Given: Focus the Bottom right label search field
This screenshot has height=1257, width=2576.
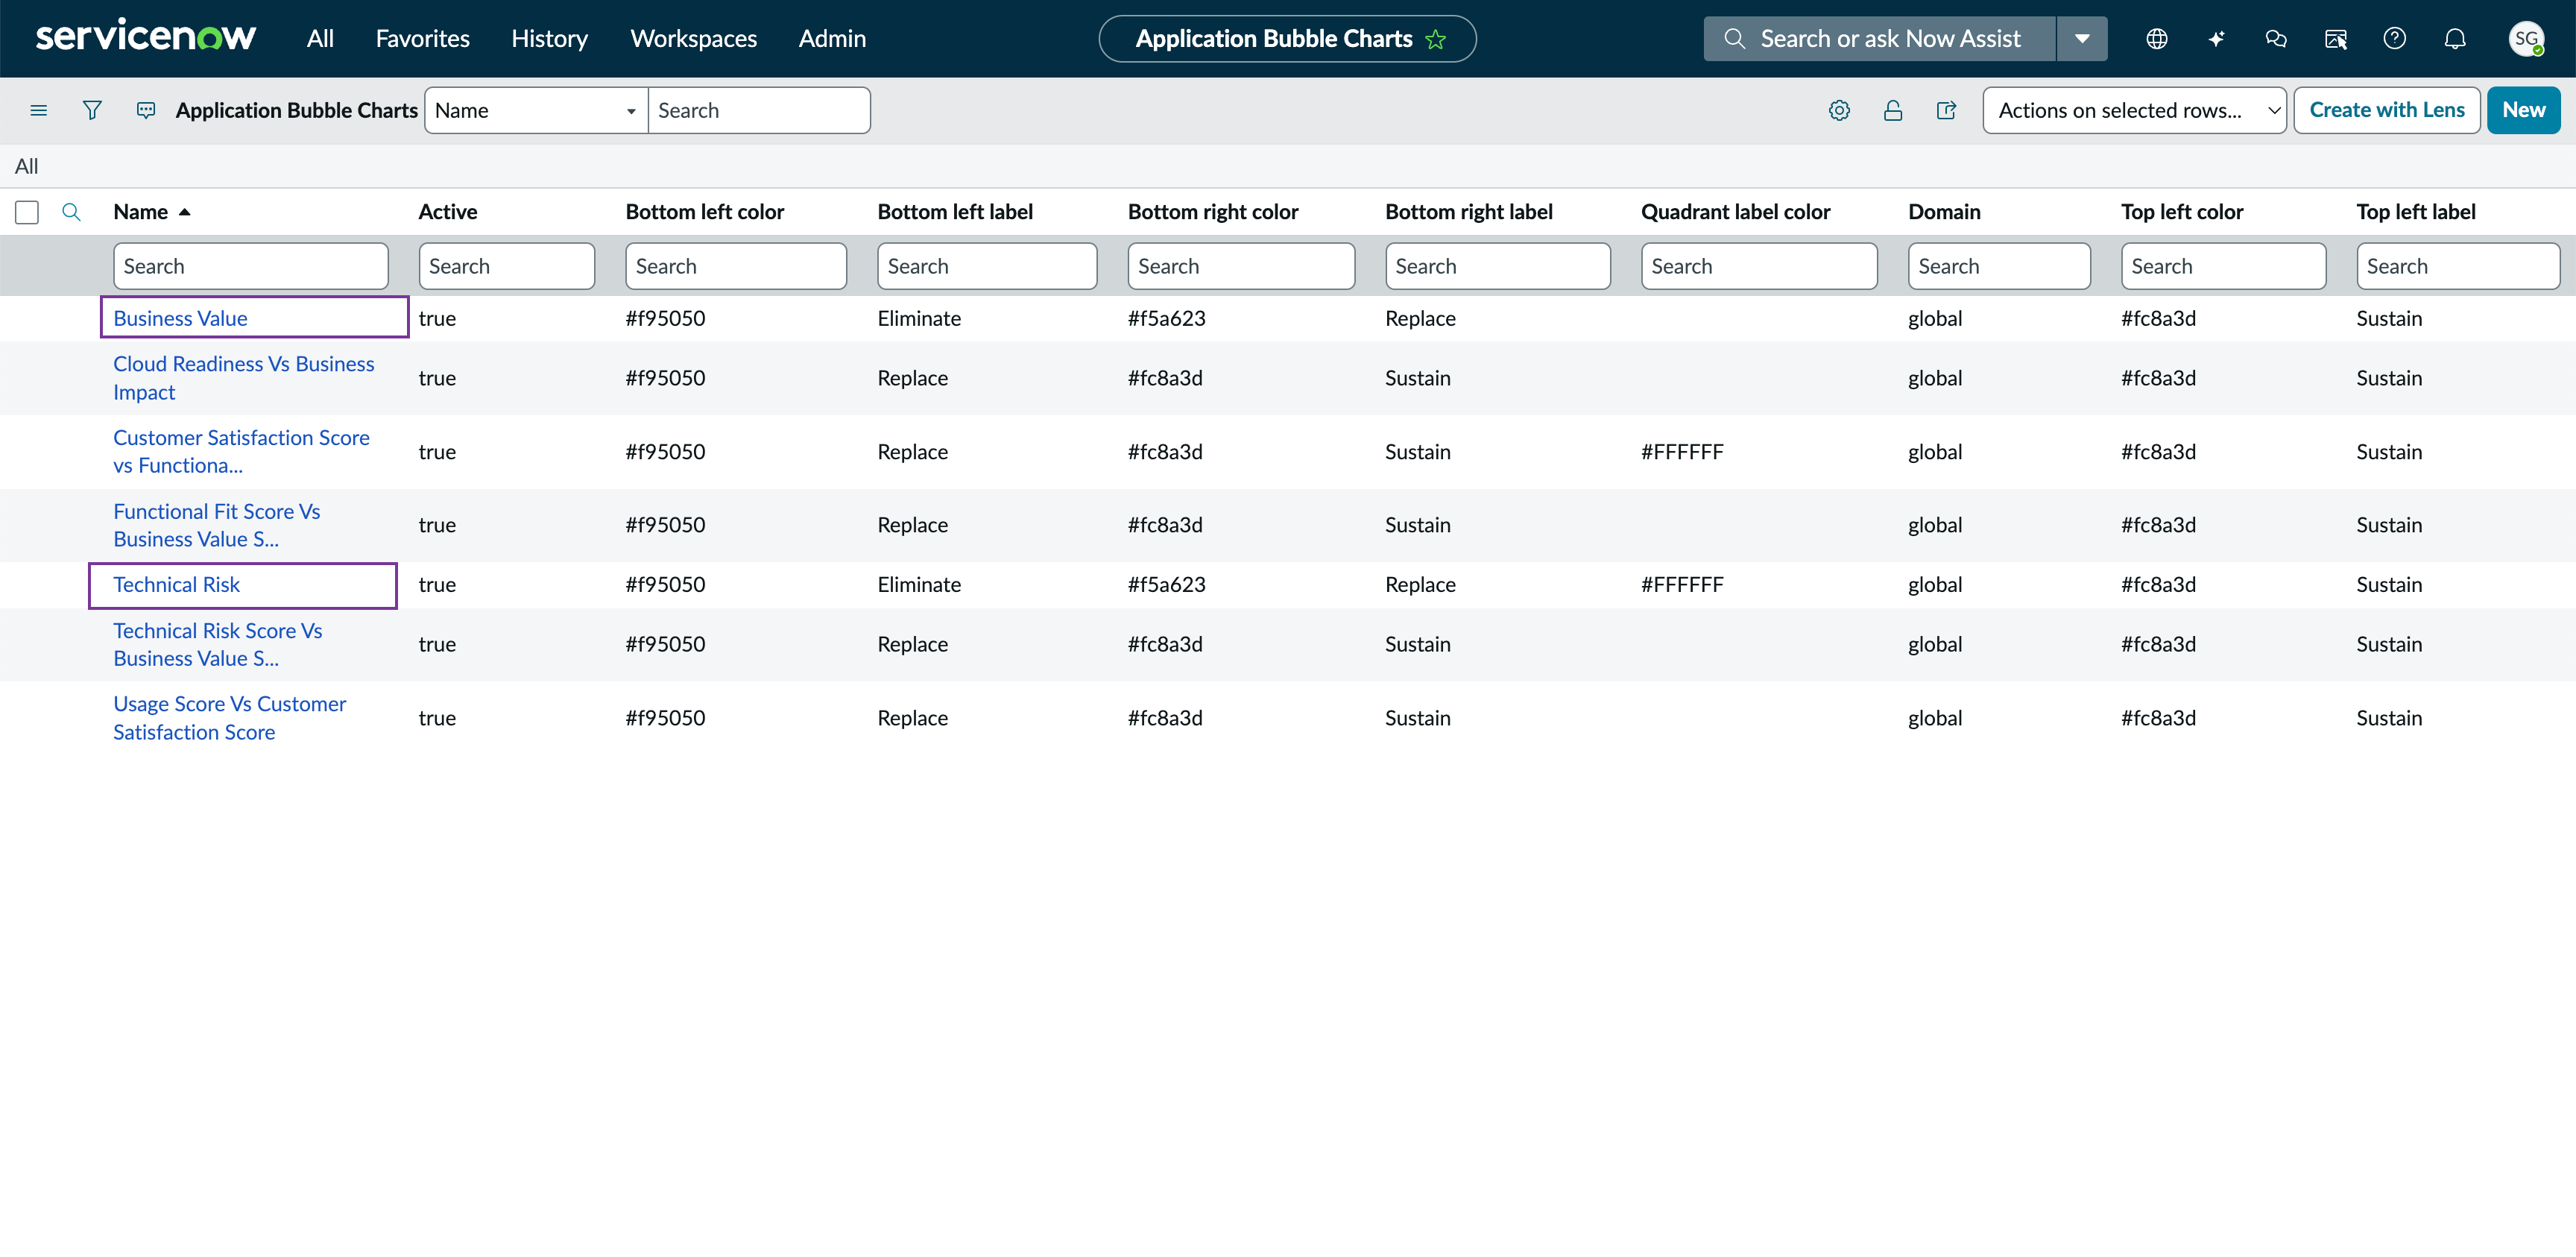Looking at the screenshot, I should click(1498, 266).
